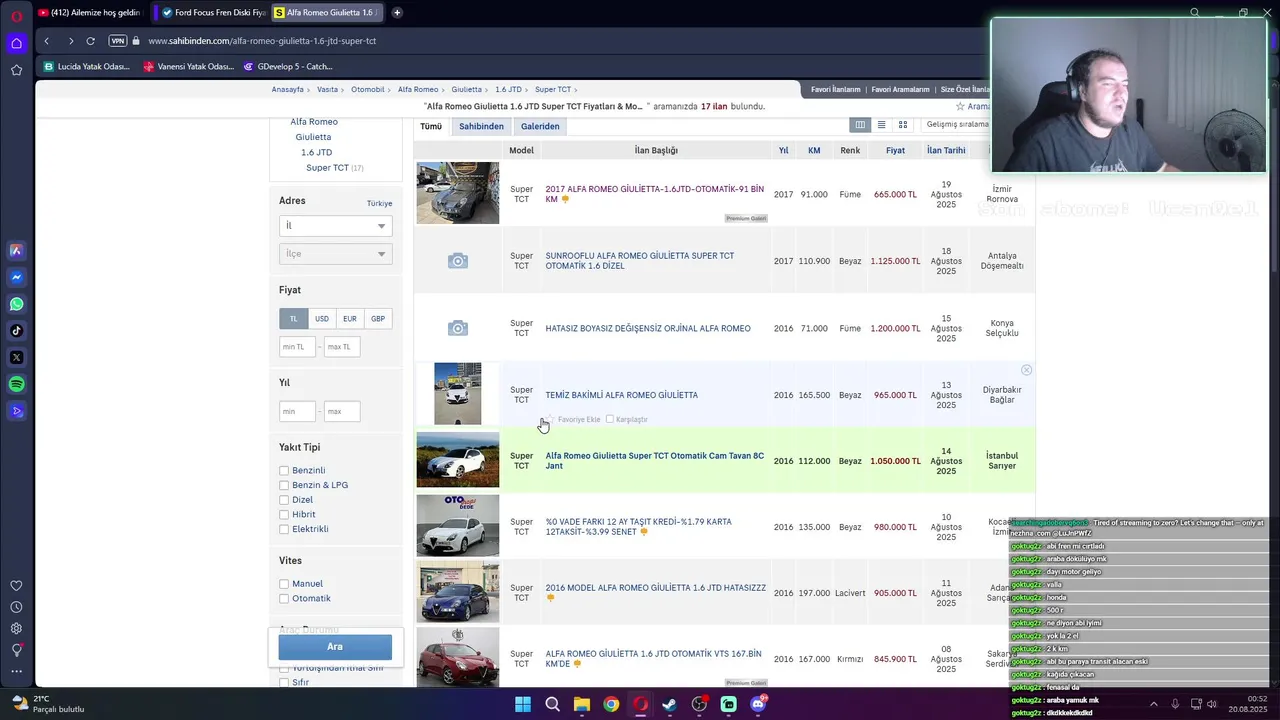Screen dimensions: 1280x720
Task: Open the 2017 Füme 91 BİN KM listing title
Action: click(654, 194)
